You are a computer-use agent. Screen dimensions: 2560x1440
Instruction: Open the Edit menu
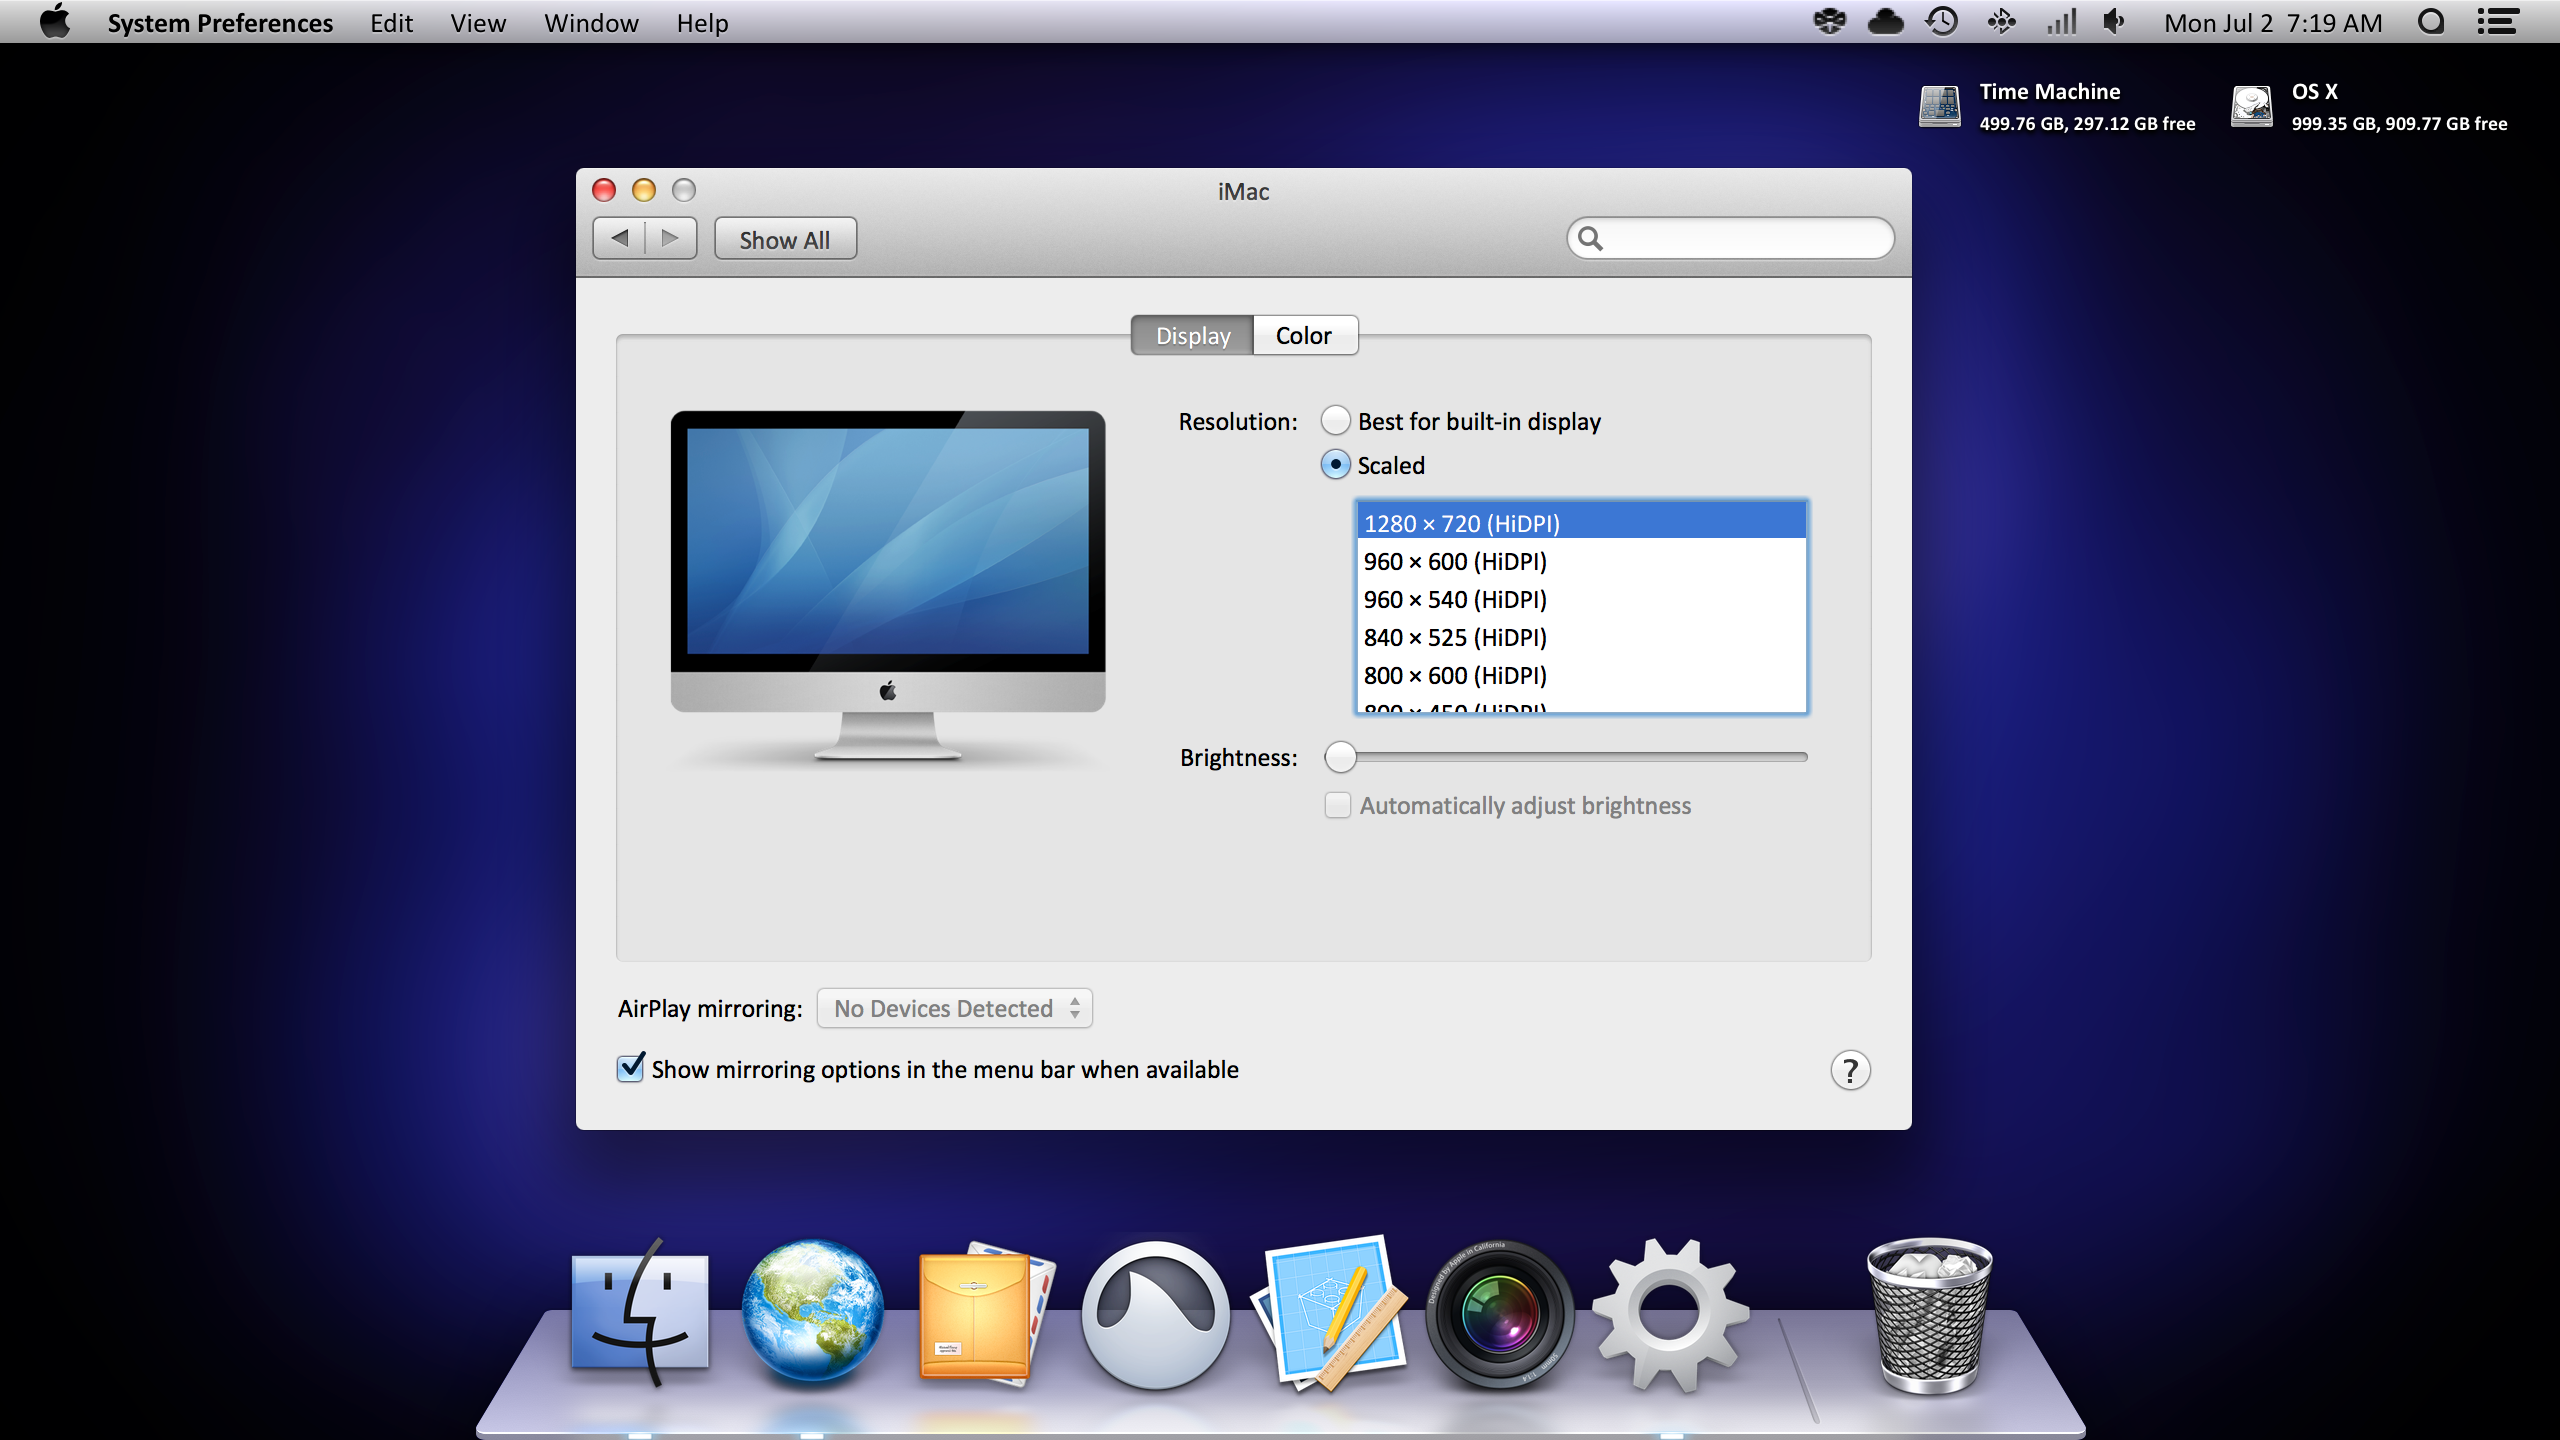391,22
